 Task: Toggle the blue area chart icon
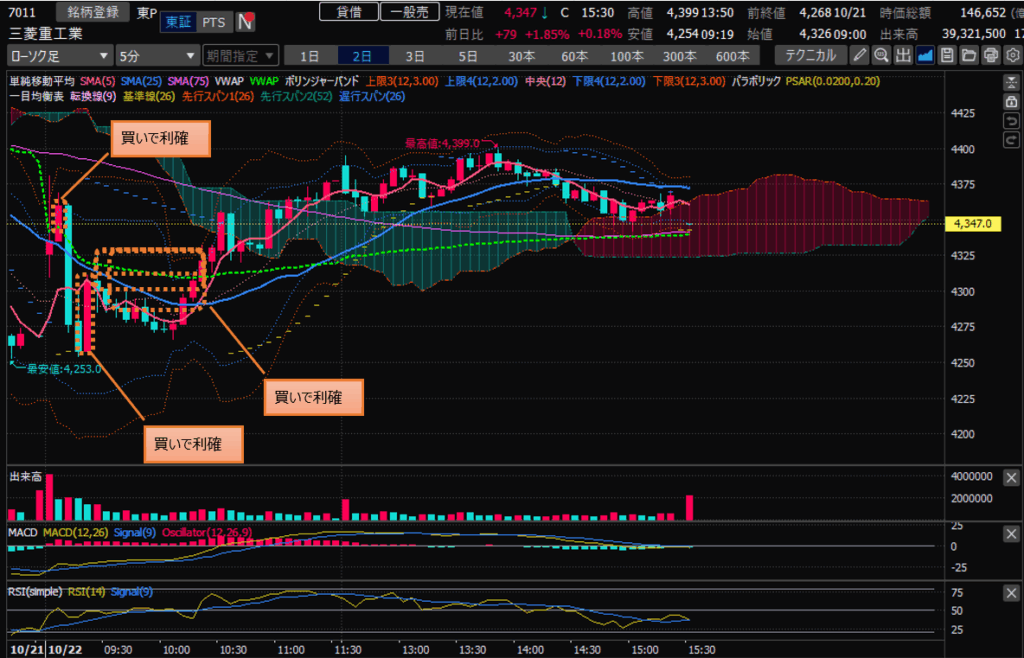click(x=925, y=55)
